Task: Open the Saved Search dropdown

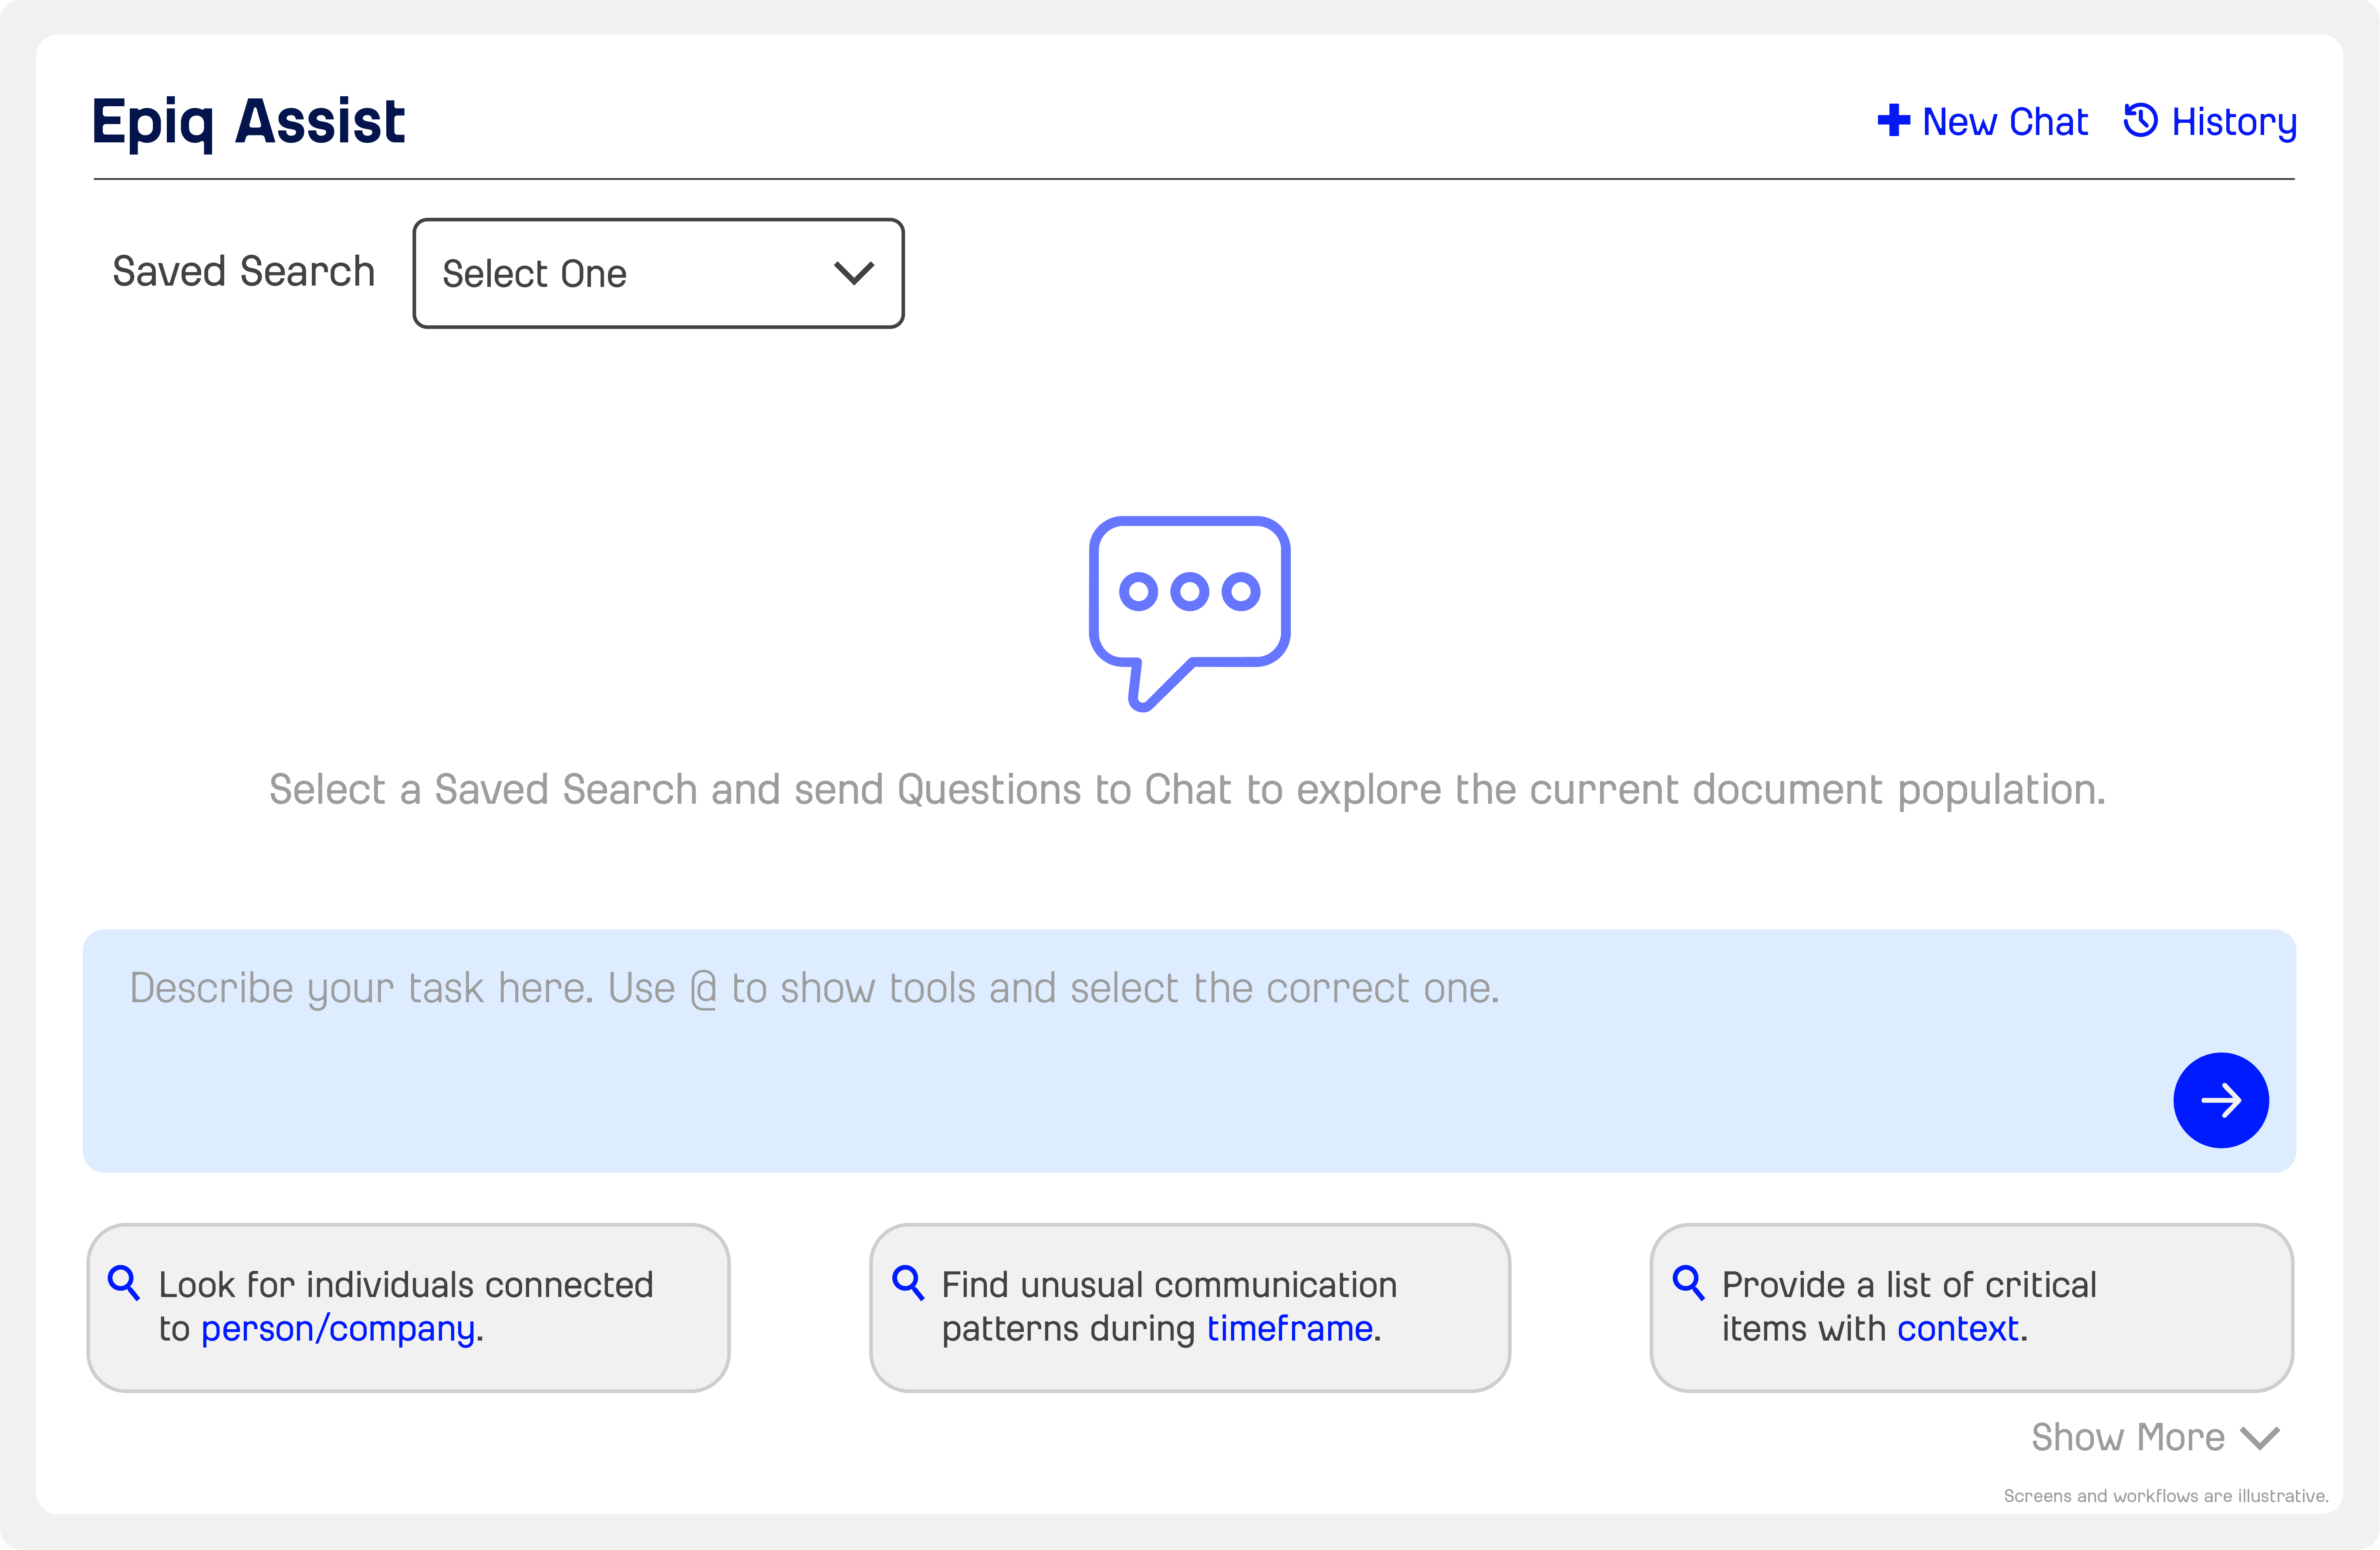Action: [658, 273]
